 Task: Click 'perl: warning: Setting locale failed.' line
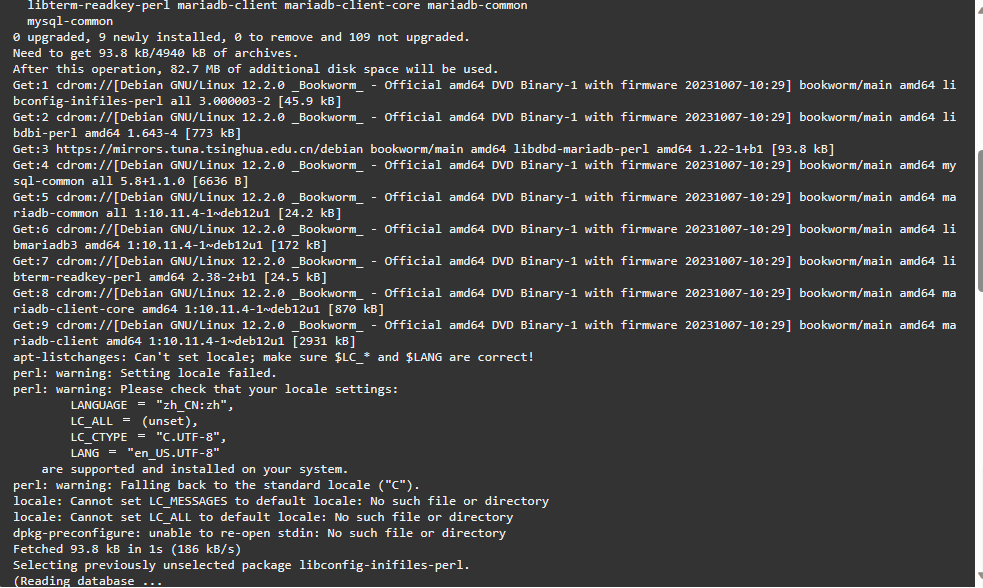tap(144, 373)
